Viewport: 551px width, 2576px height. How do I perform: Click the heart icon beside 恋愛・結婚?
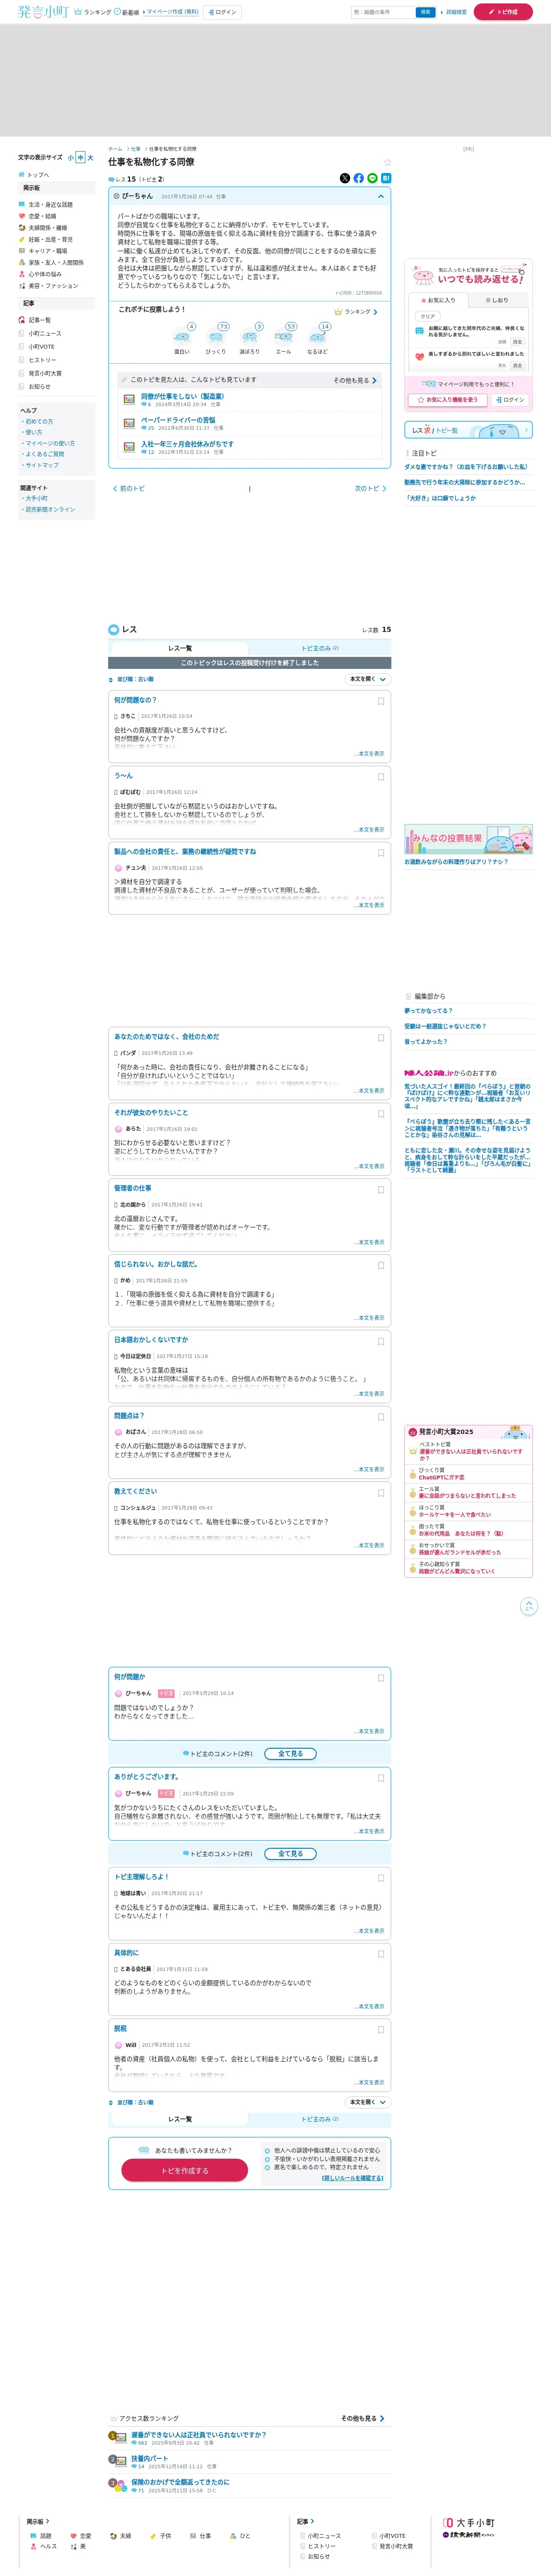22,216
